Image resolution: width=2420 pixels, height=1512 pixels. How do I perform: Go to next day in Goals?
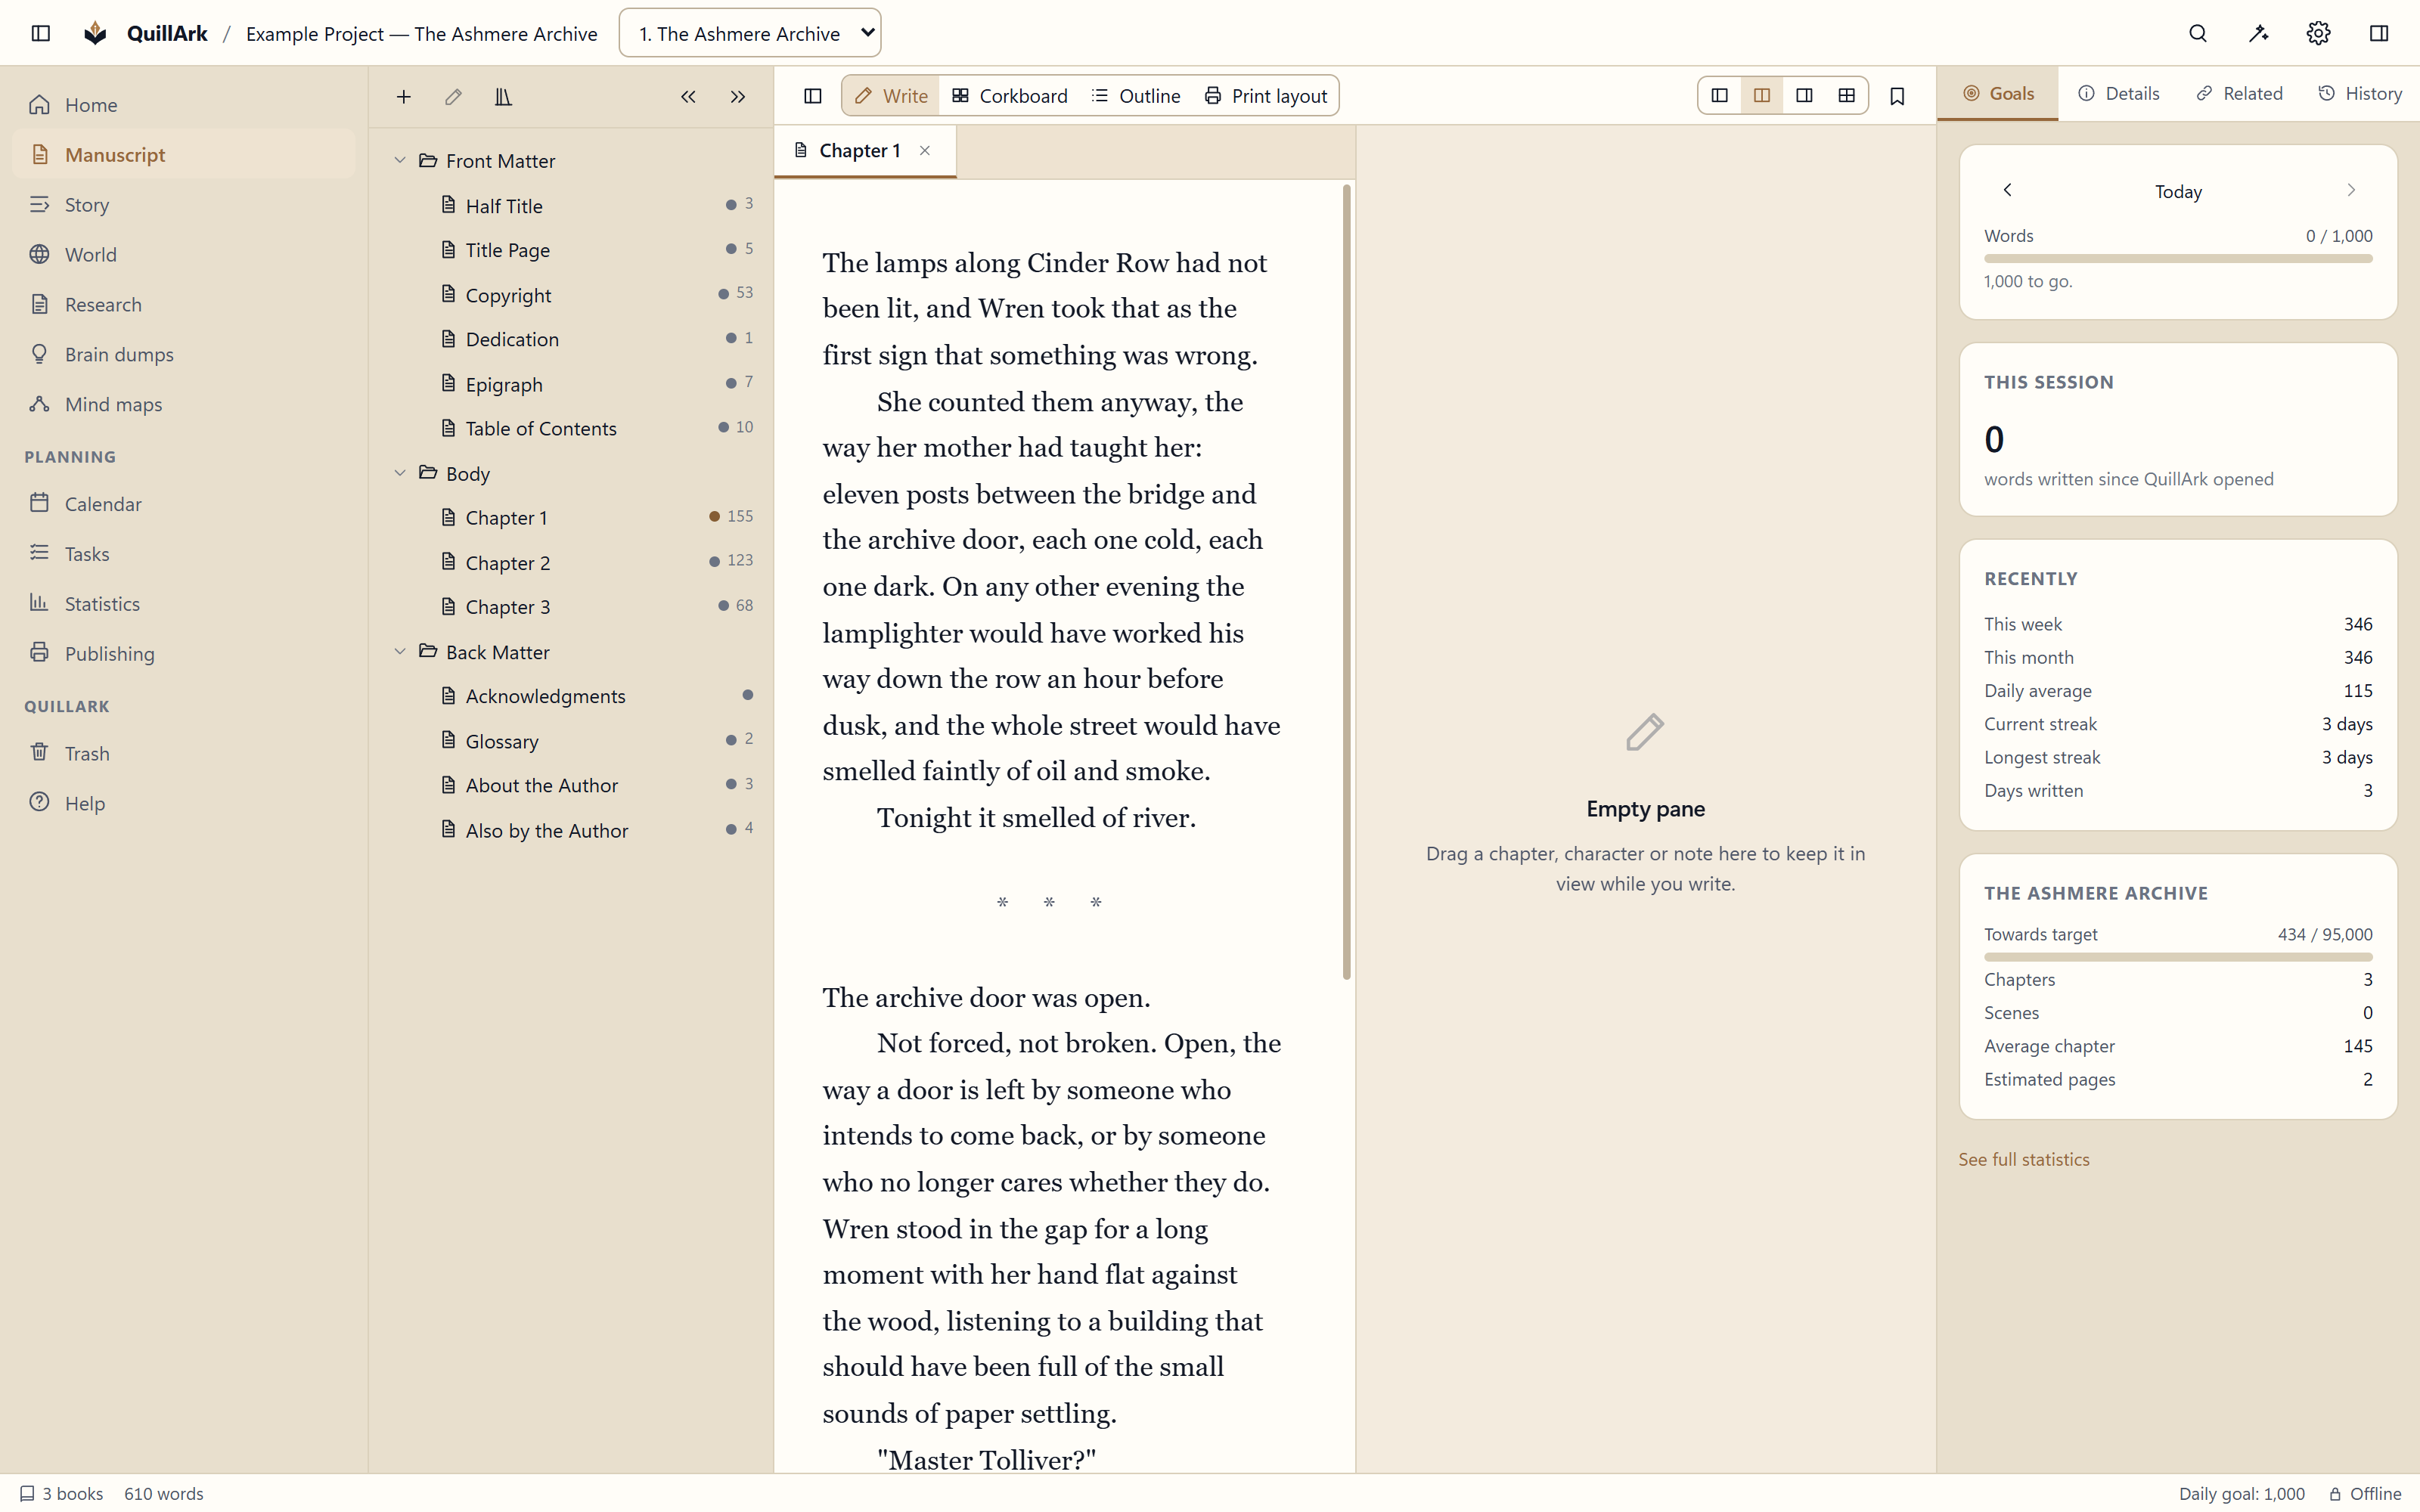pyautogui.click(x=2351, y=190)
